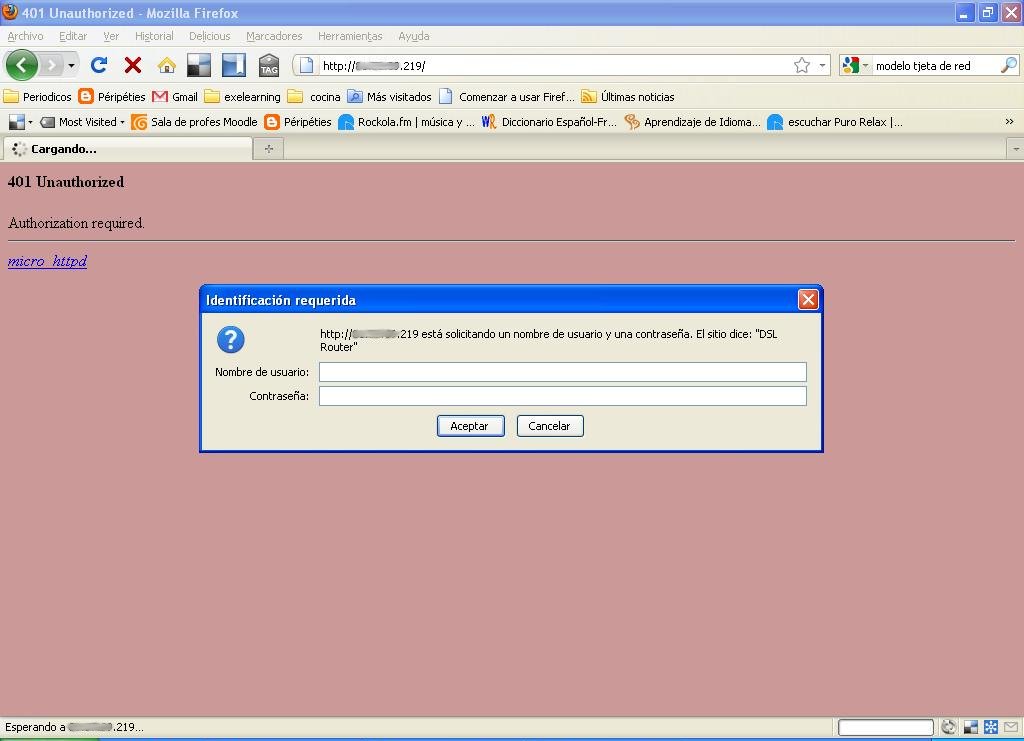Click the Delicious TAG toolbar icon
The width and height of the screenshot is (1024, 741).
268,65
